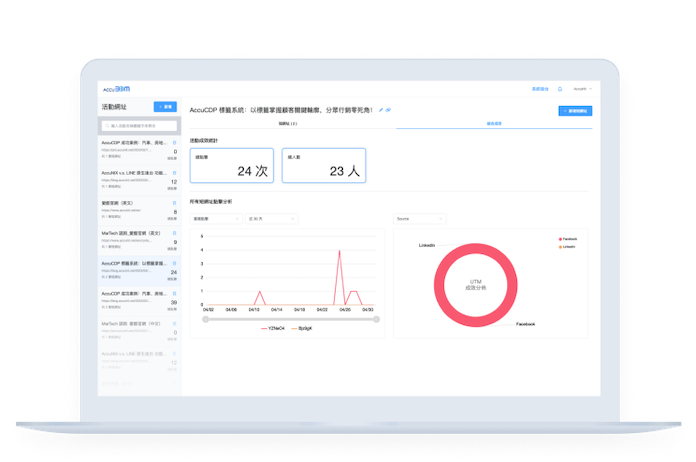Select the AccuCDP campaign row showing 39
Image resolution: width=696 pixels, height=462 pixels.
(139, 301)
